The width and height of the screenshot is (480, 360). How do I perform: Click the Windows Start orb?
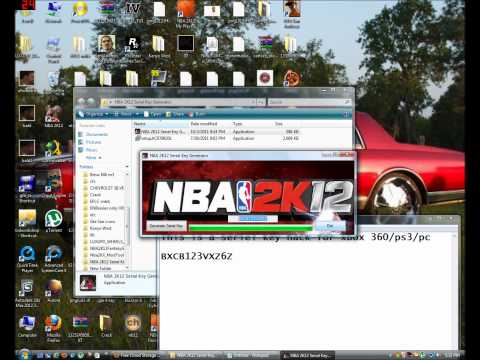click(x=24, y=354)
